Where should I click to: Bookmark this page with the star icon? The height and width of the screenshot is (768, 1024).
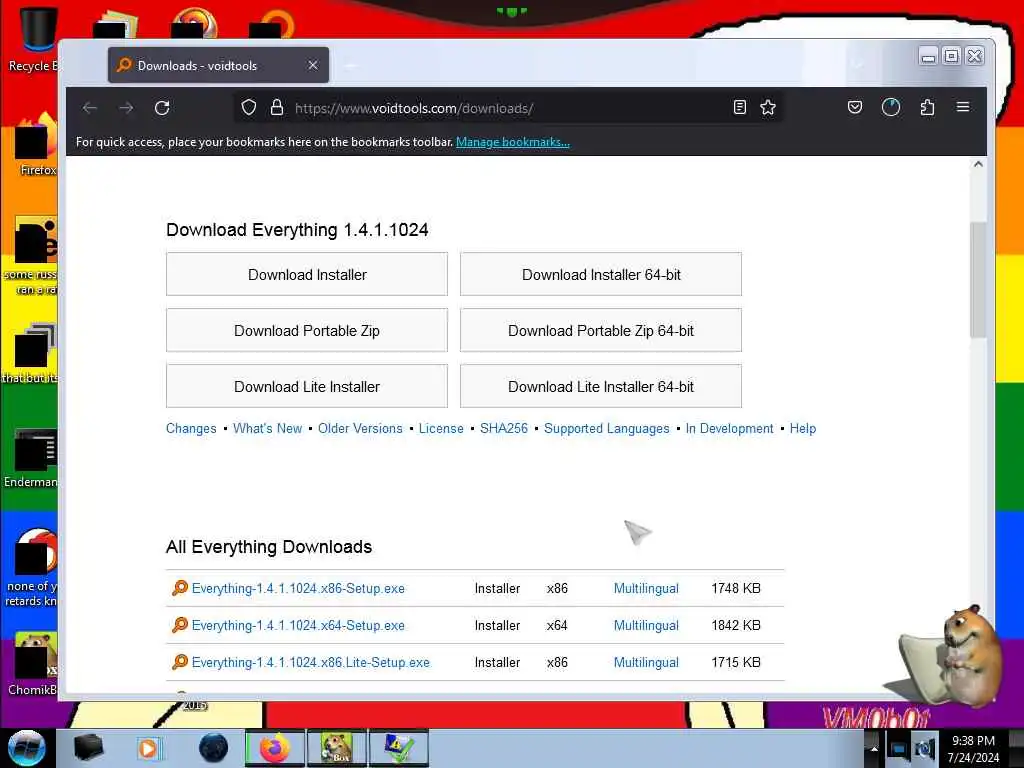[x=768, y=108]
